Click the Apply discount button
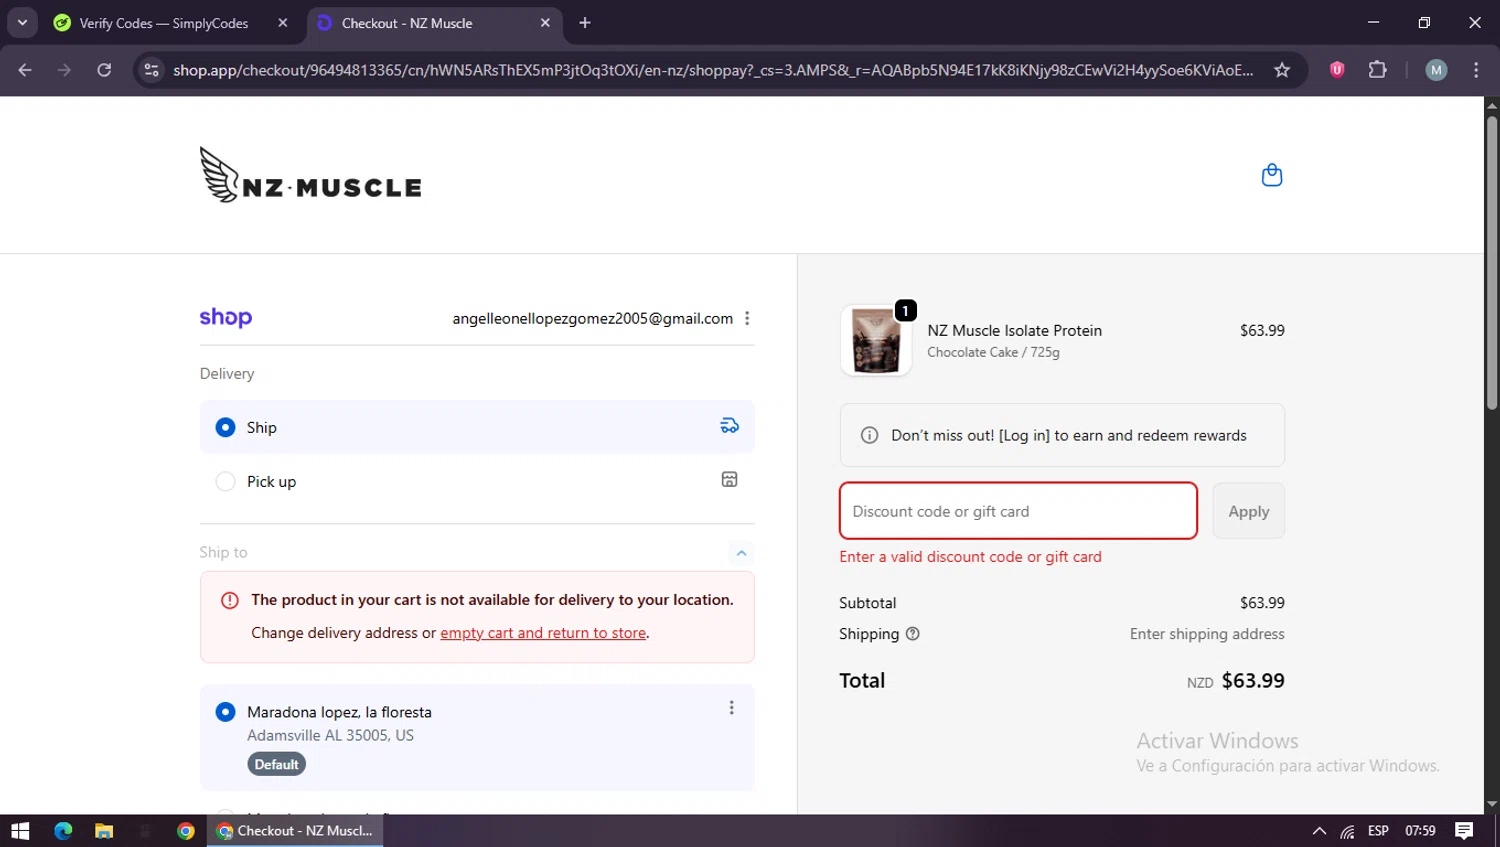The image size is (1500, 847). coord(1248,511)
